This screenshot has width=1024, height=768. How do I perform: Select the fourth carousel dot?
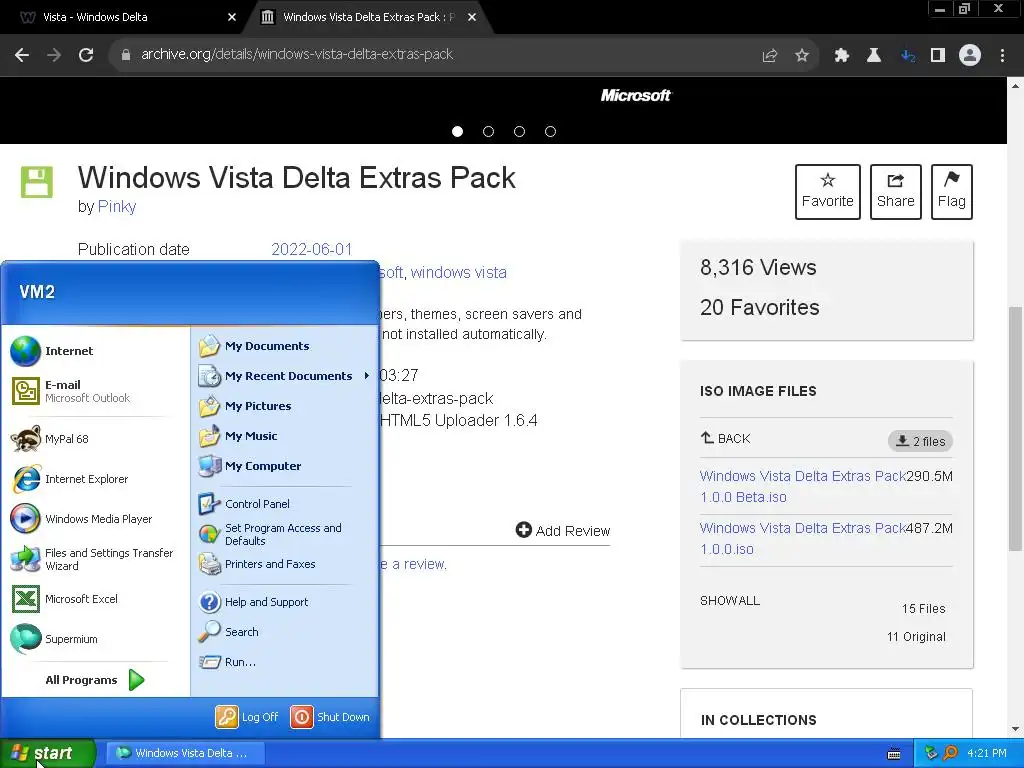click(x=551, y=131)
